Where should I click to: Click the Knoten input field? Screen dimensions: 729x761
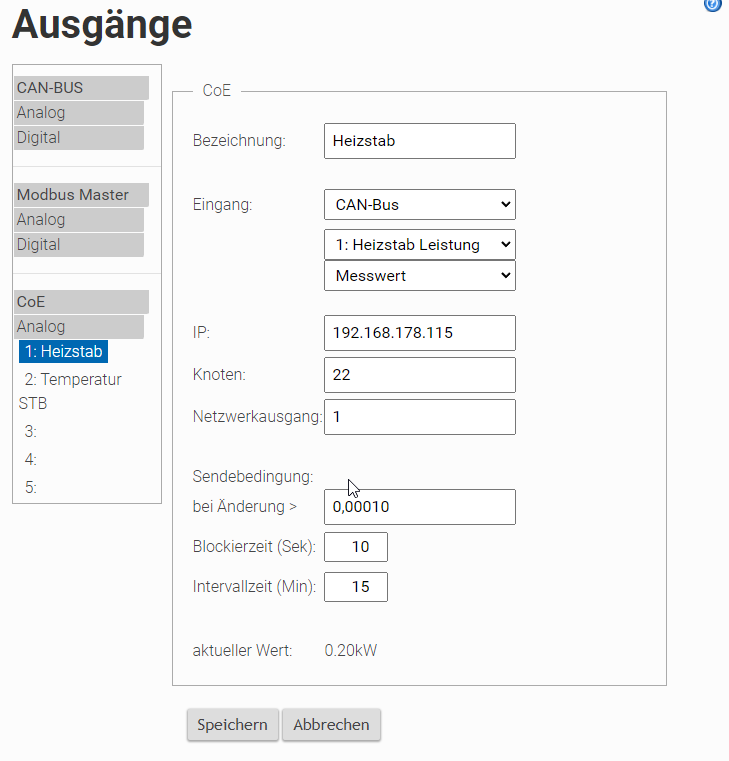(420, 375)
